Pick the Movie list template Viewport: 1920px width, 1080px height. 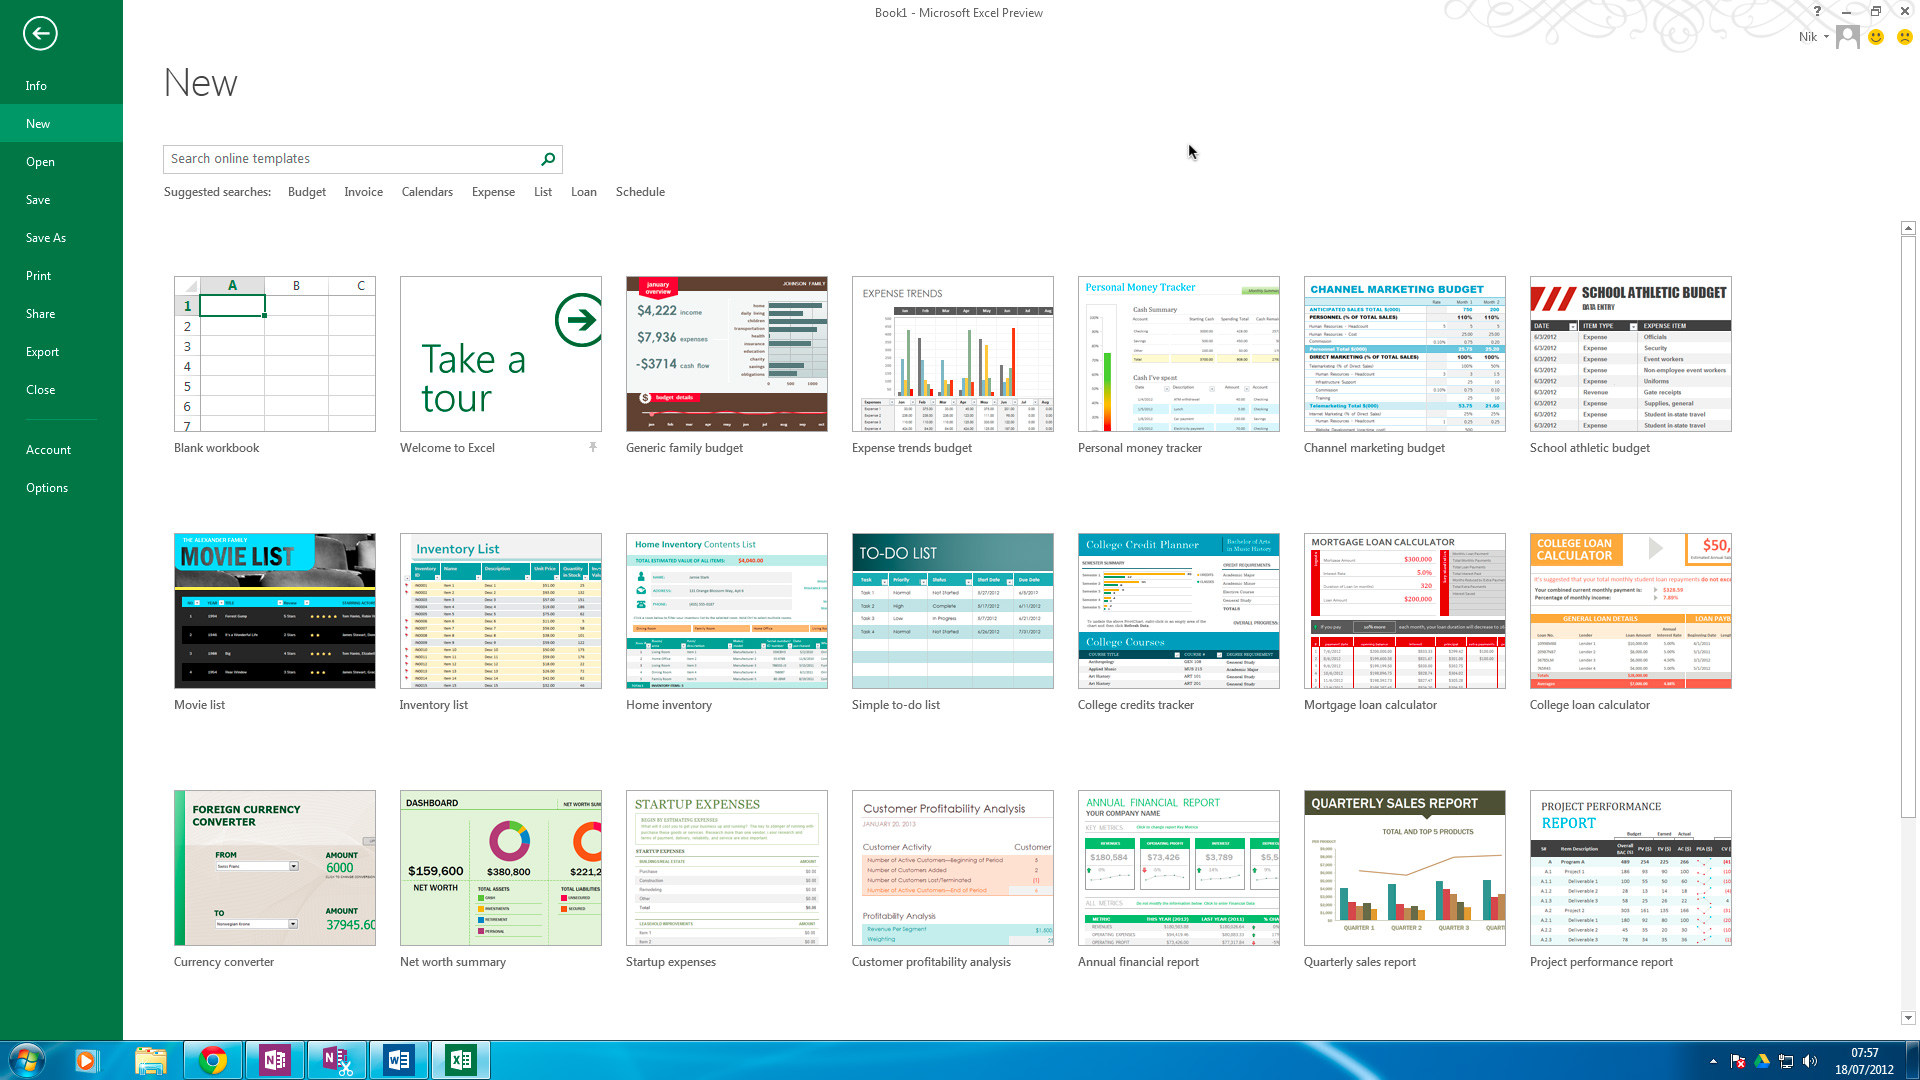(275, 611)
